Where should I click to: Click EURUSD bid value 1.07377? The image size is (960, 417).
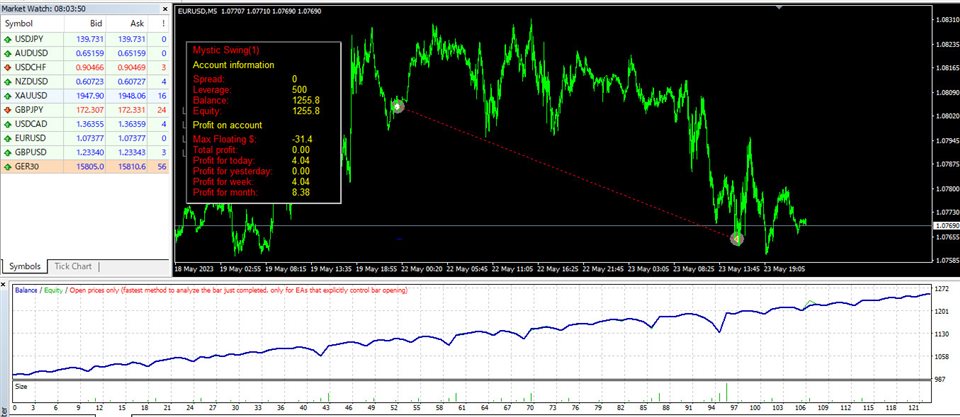pos(88,138)
